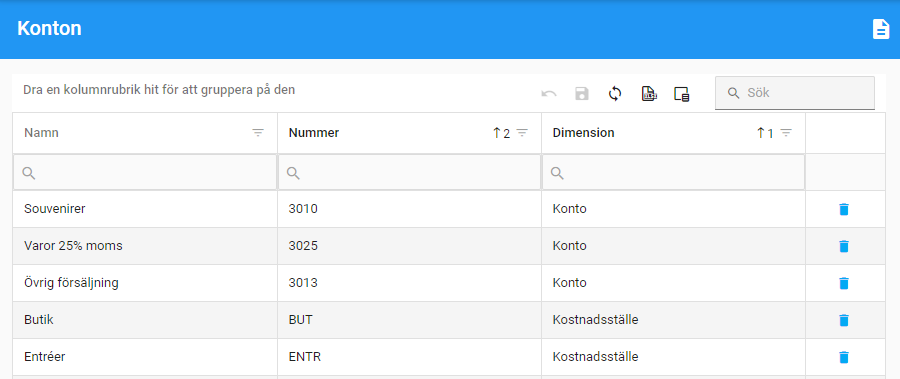Delete the Varor 25% moms row
This screenshot has width=900, height=379.
(x=843, y=246)
